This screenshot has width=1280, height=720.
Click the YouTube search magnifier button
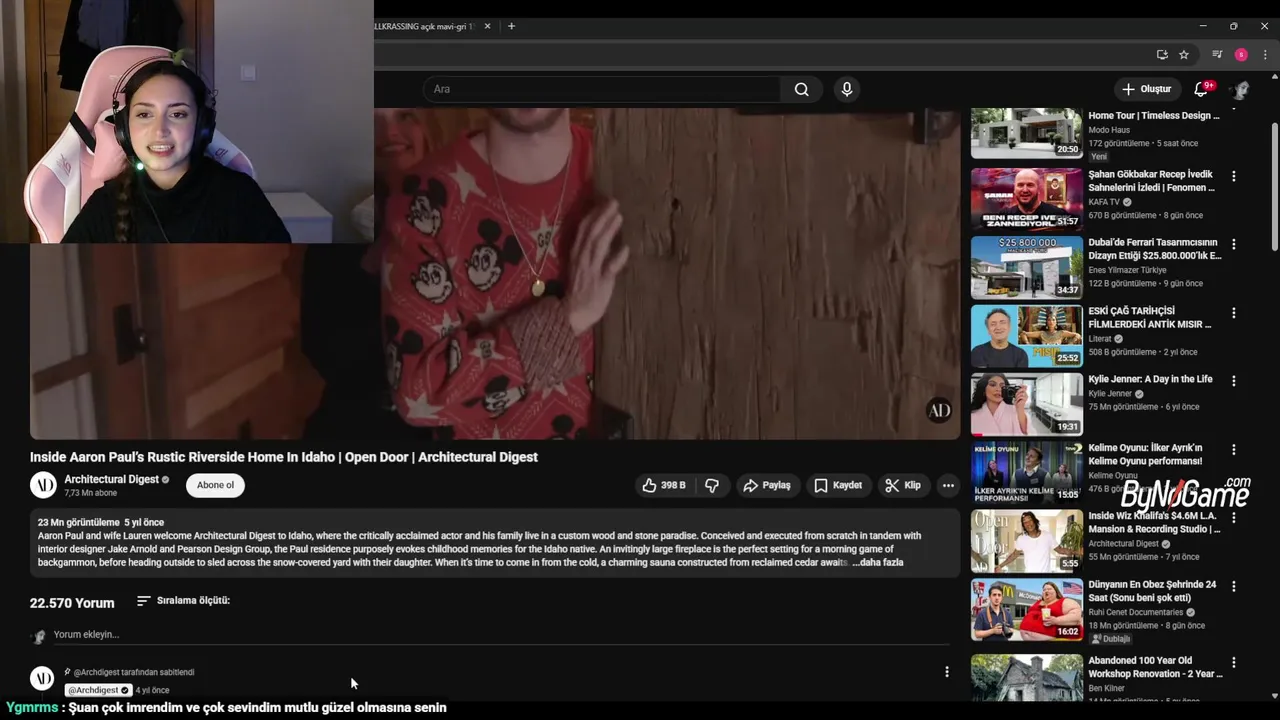801,89
